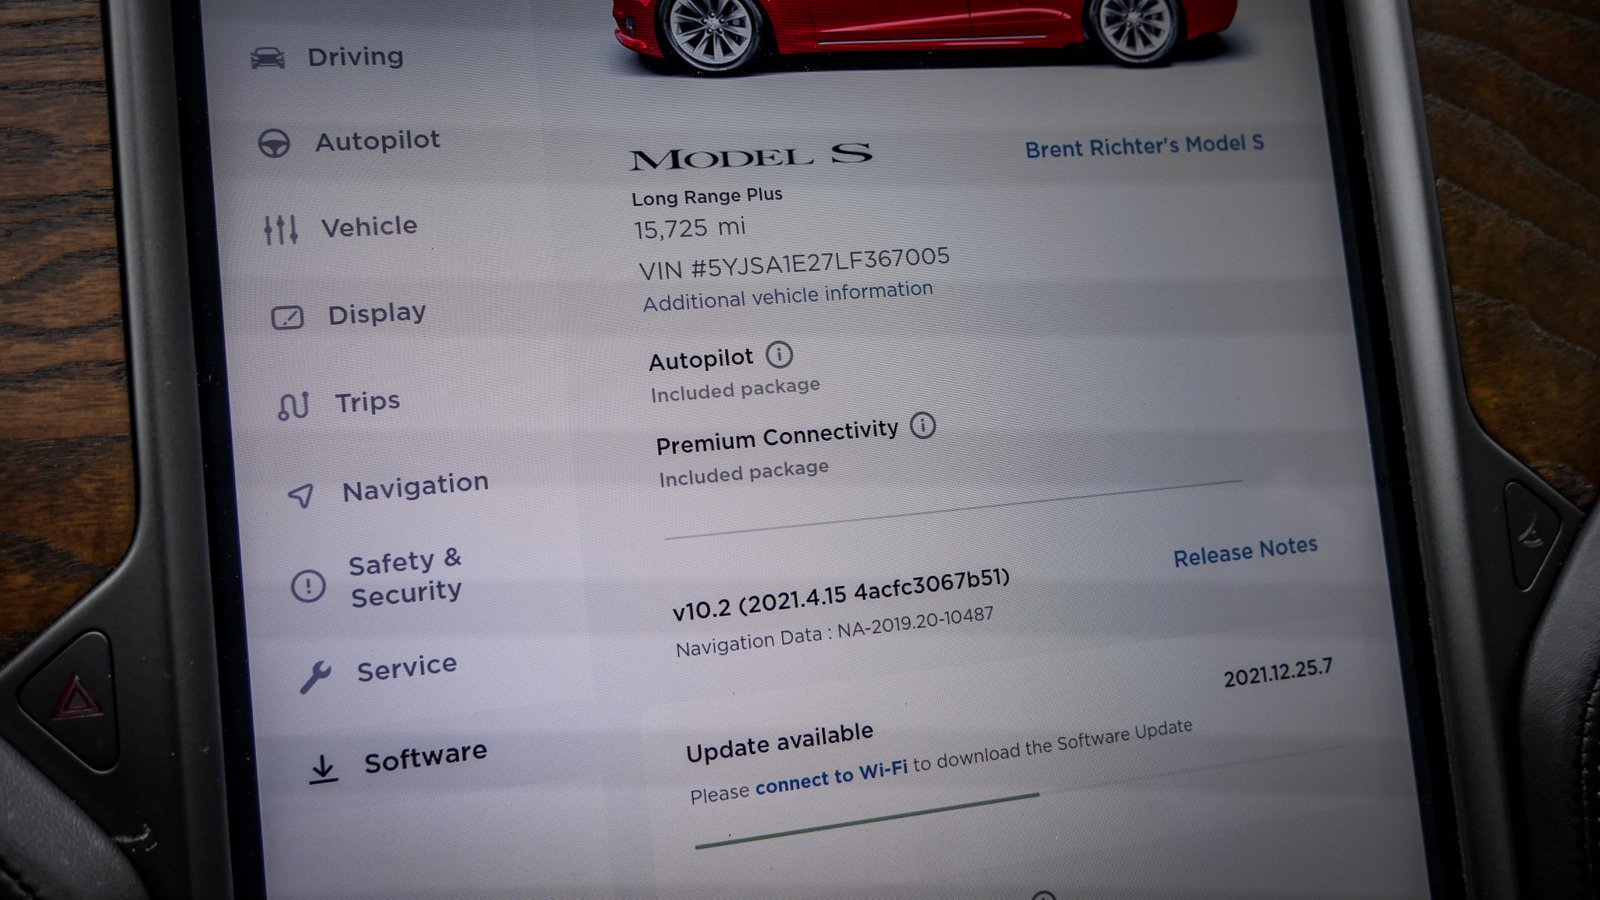Open Premium Connectivity info icon
This screenshot has width=1600, height=900.
click(x=923, y=426)
